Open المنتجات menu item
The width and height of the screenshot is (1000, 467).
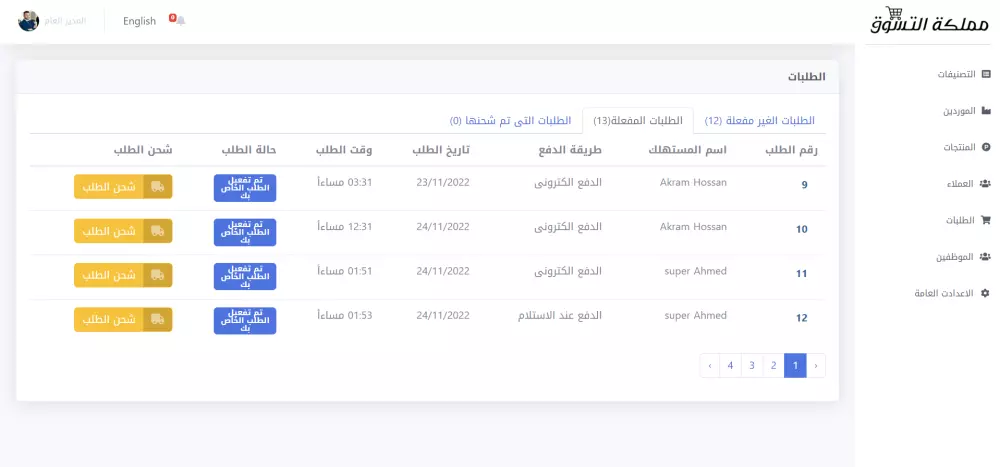pyautogui.click(x=960, y=147)
